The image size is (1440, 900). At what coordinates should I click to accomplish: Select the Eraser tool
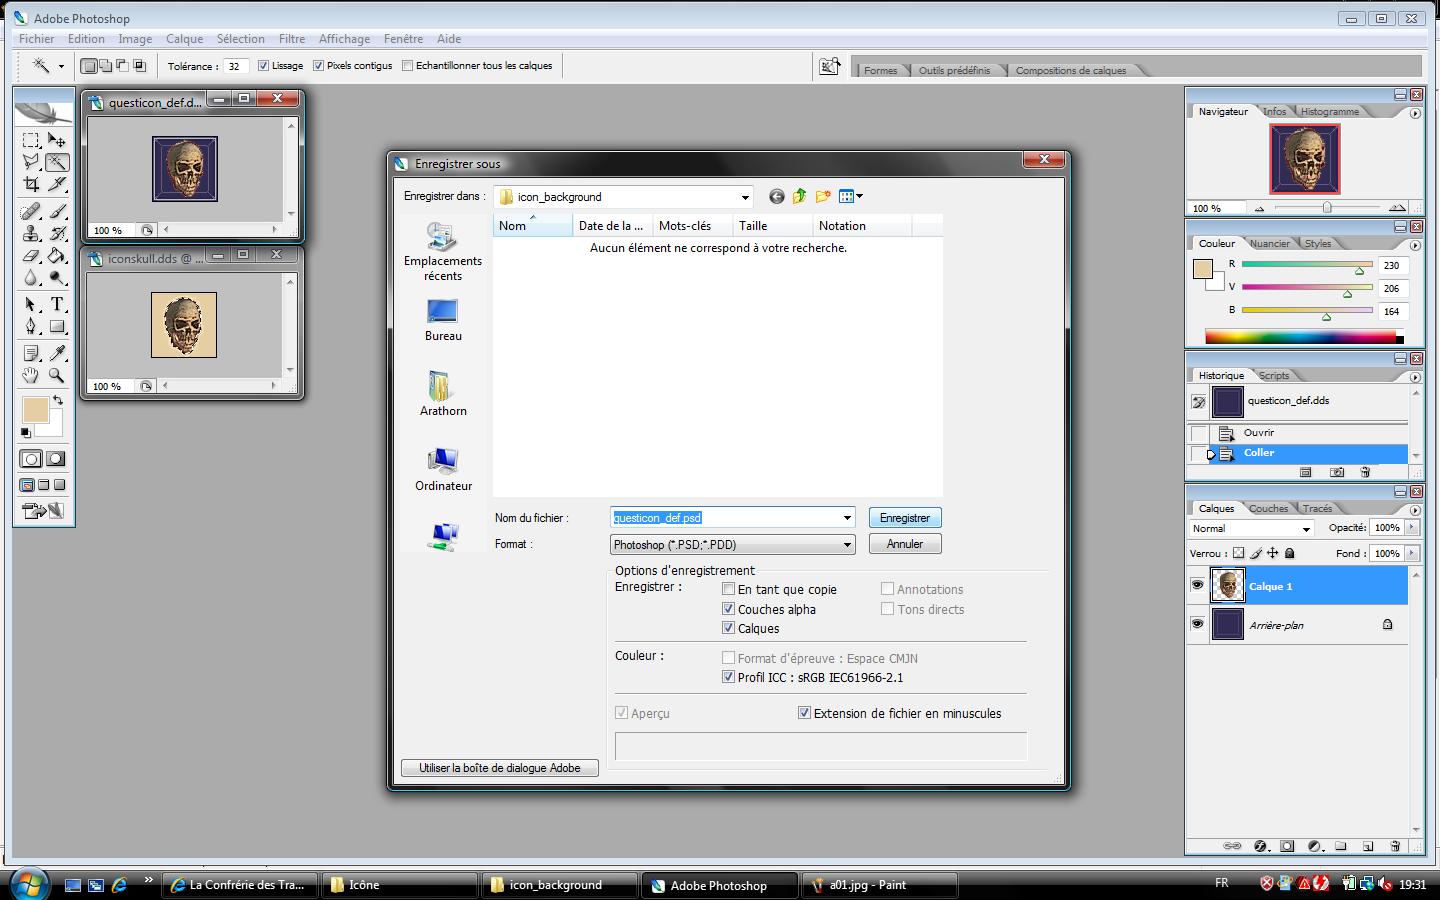(31, 255)
